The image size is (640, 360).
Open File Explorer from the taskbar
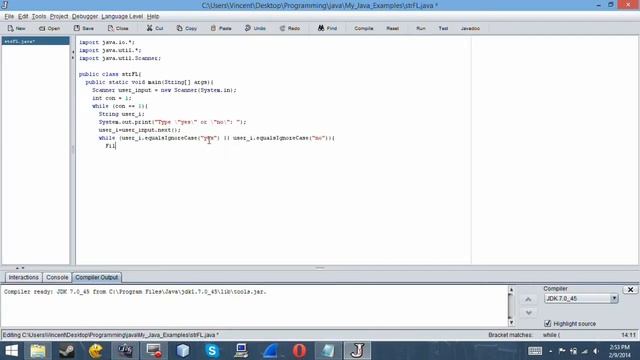[38, 351]
